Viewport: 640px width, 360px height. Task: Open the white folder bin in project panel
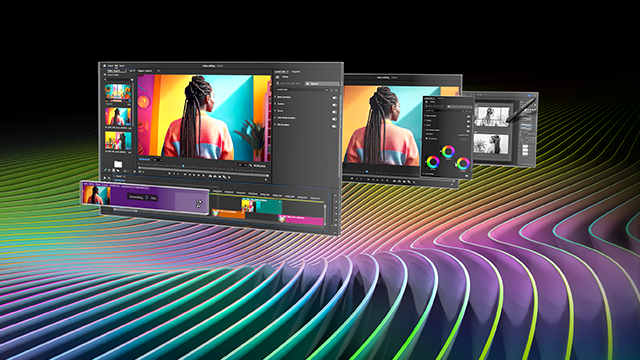(118, 164)
